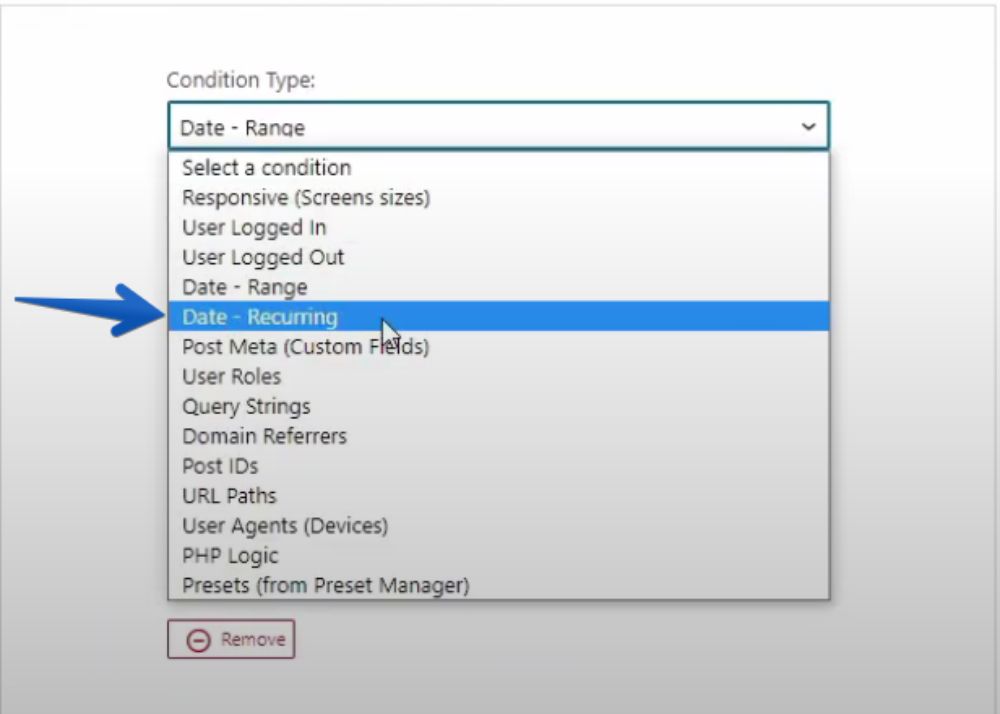Choose Domain Referrers condition
1000x714 pixels.
[x=499, y=436]
